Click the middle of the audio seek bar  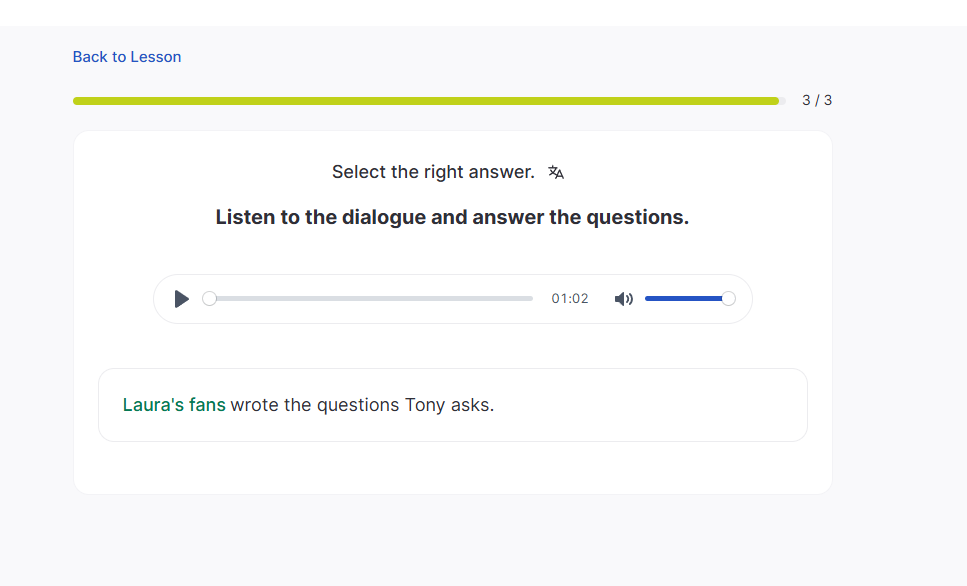coord(371,299)
